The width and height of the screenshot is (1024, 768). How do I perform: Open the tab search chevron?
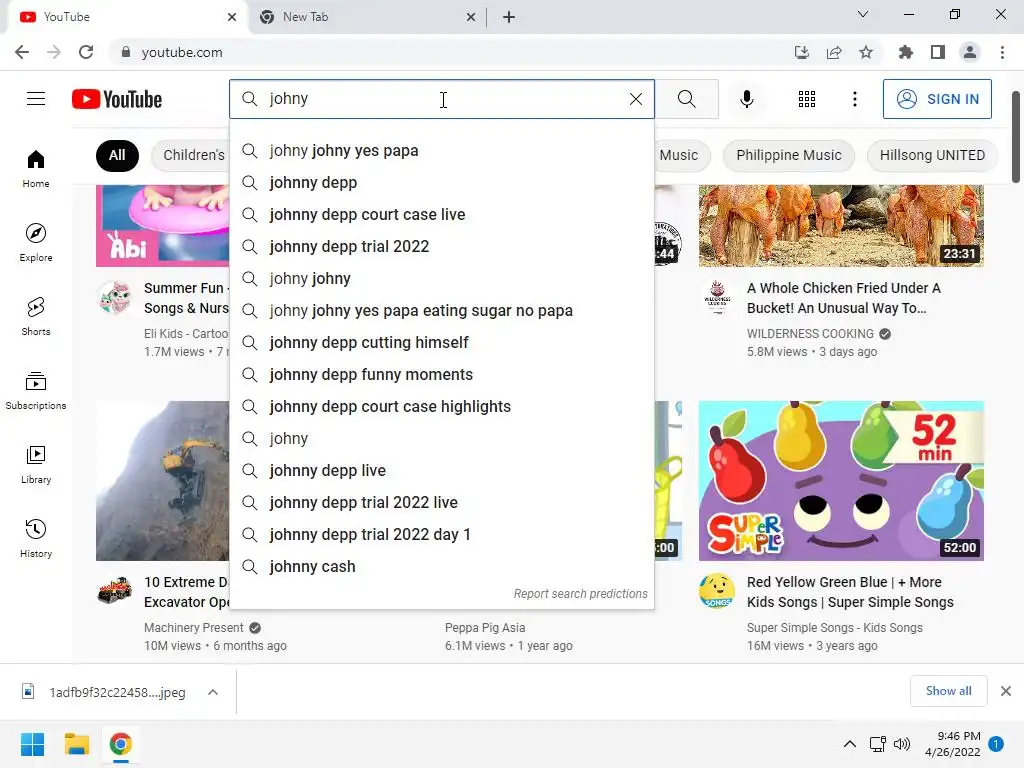(863, 14)
